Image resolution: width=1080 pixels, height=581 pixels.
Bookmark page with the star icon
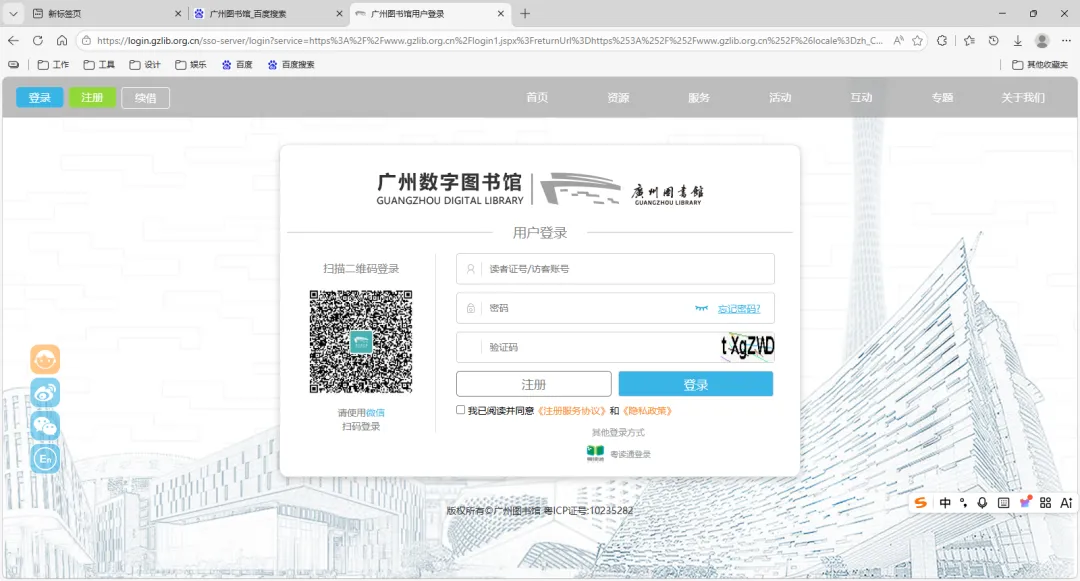[x=917, y=41]
